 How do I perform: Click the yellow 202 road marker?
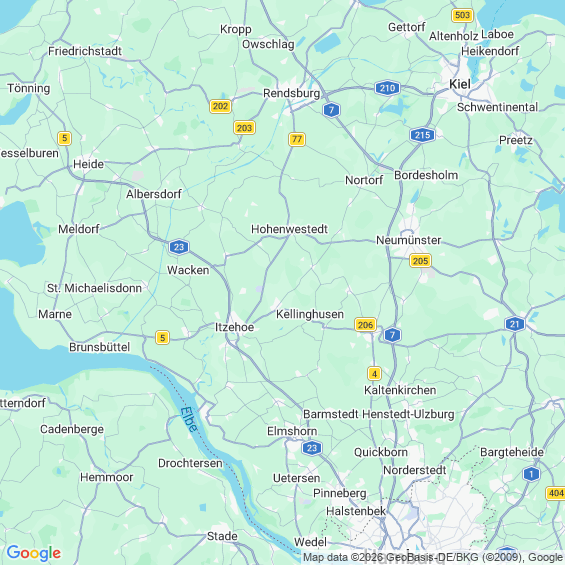point(220,106)
